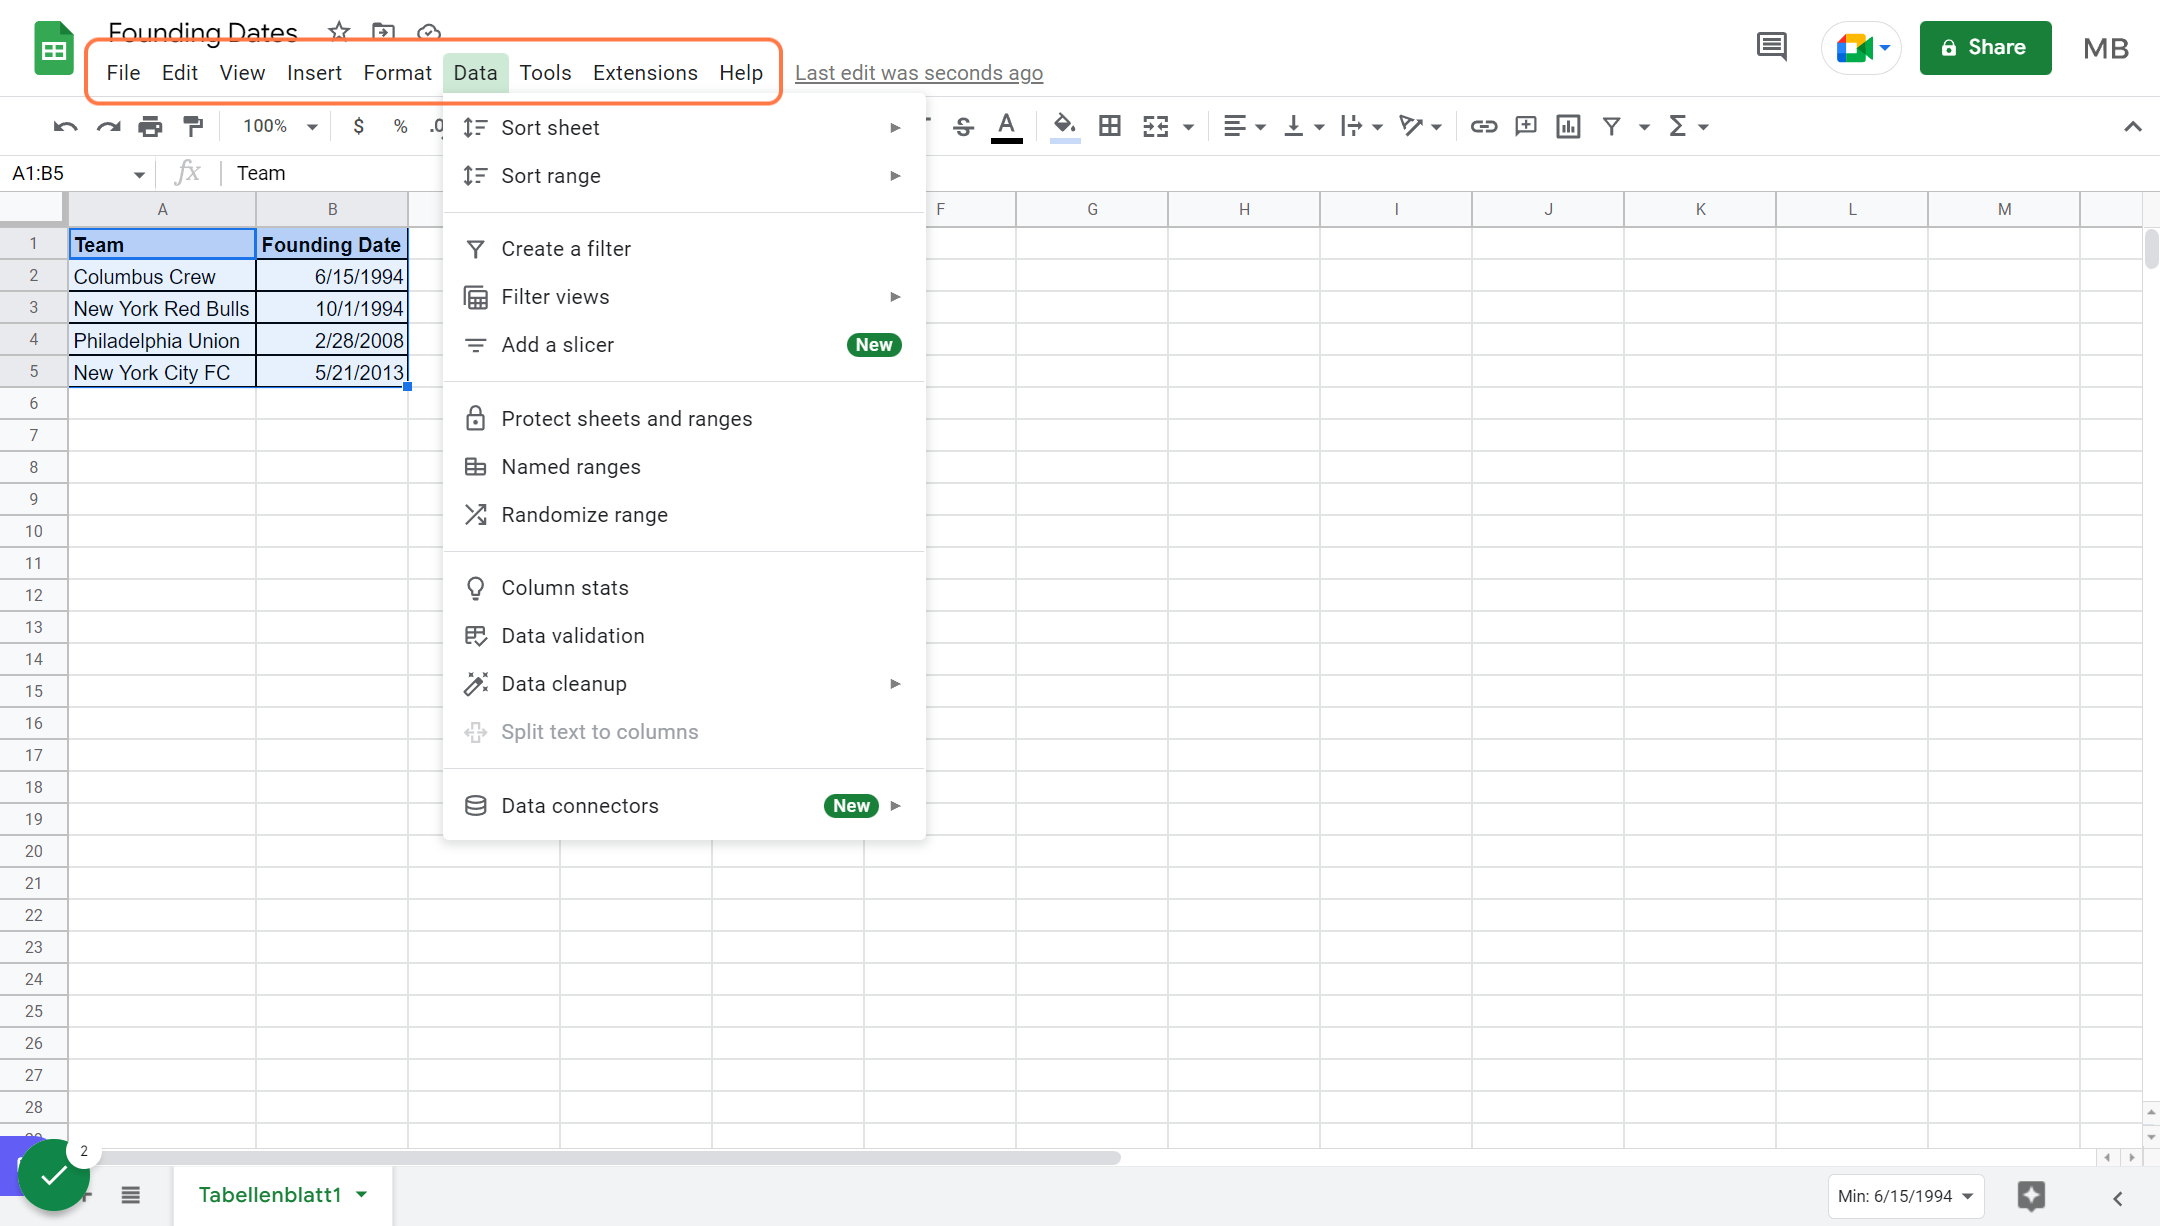Screen dimensions: 2160x1226
Task: Open Tabellenblatt1 tab dropdown arrow
Action: 362,1194
